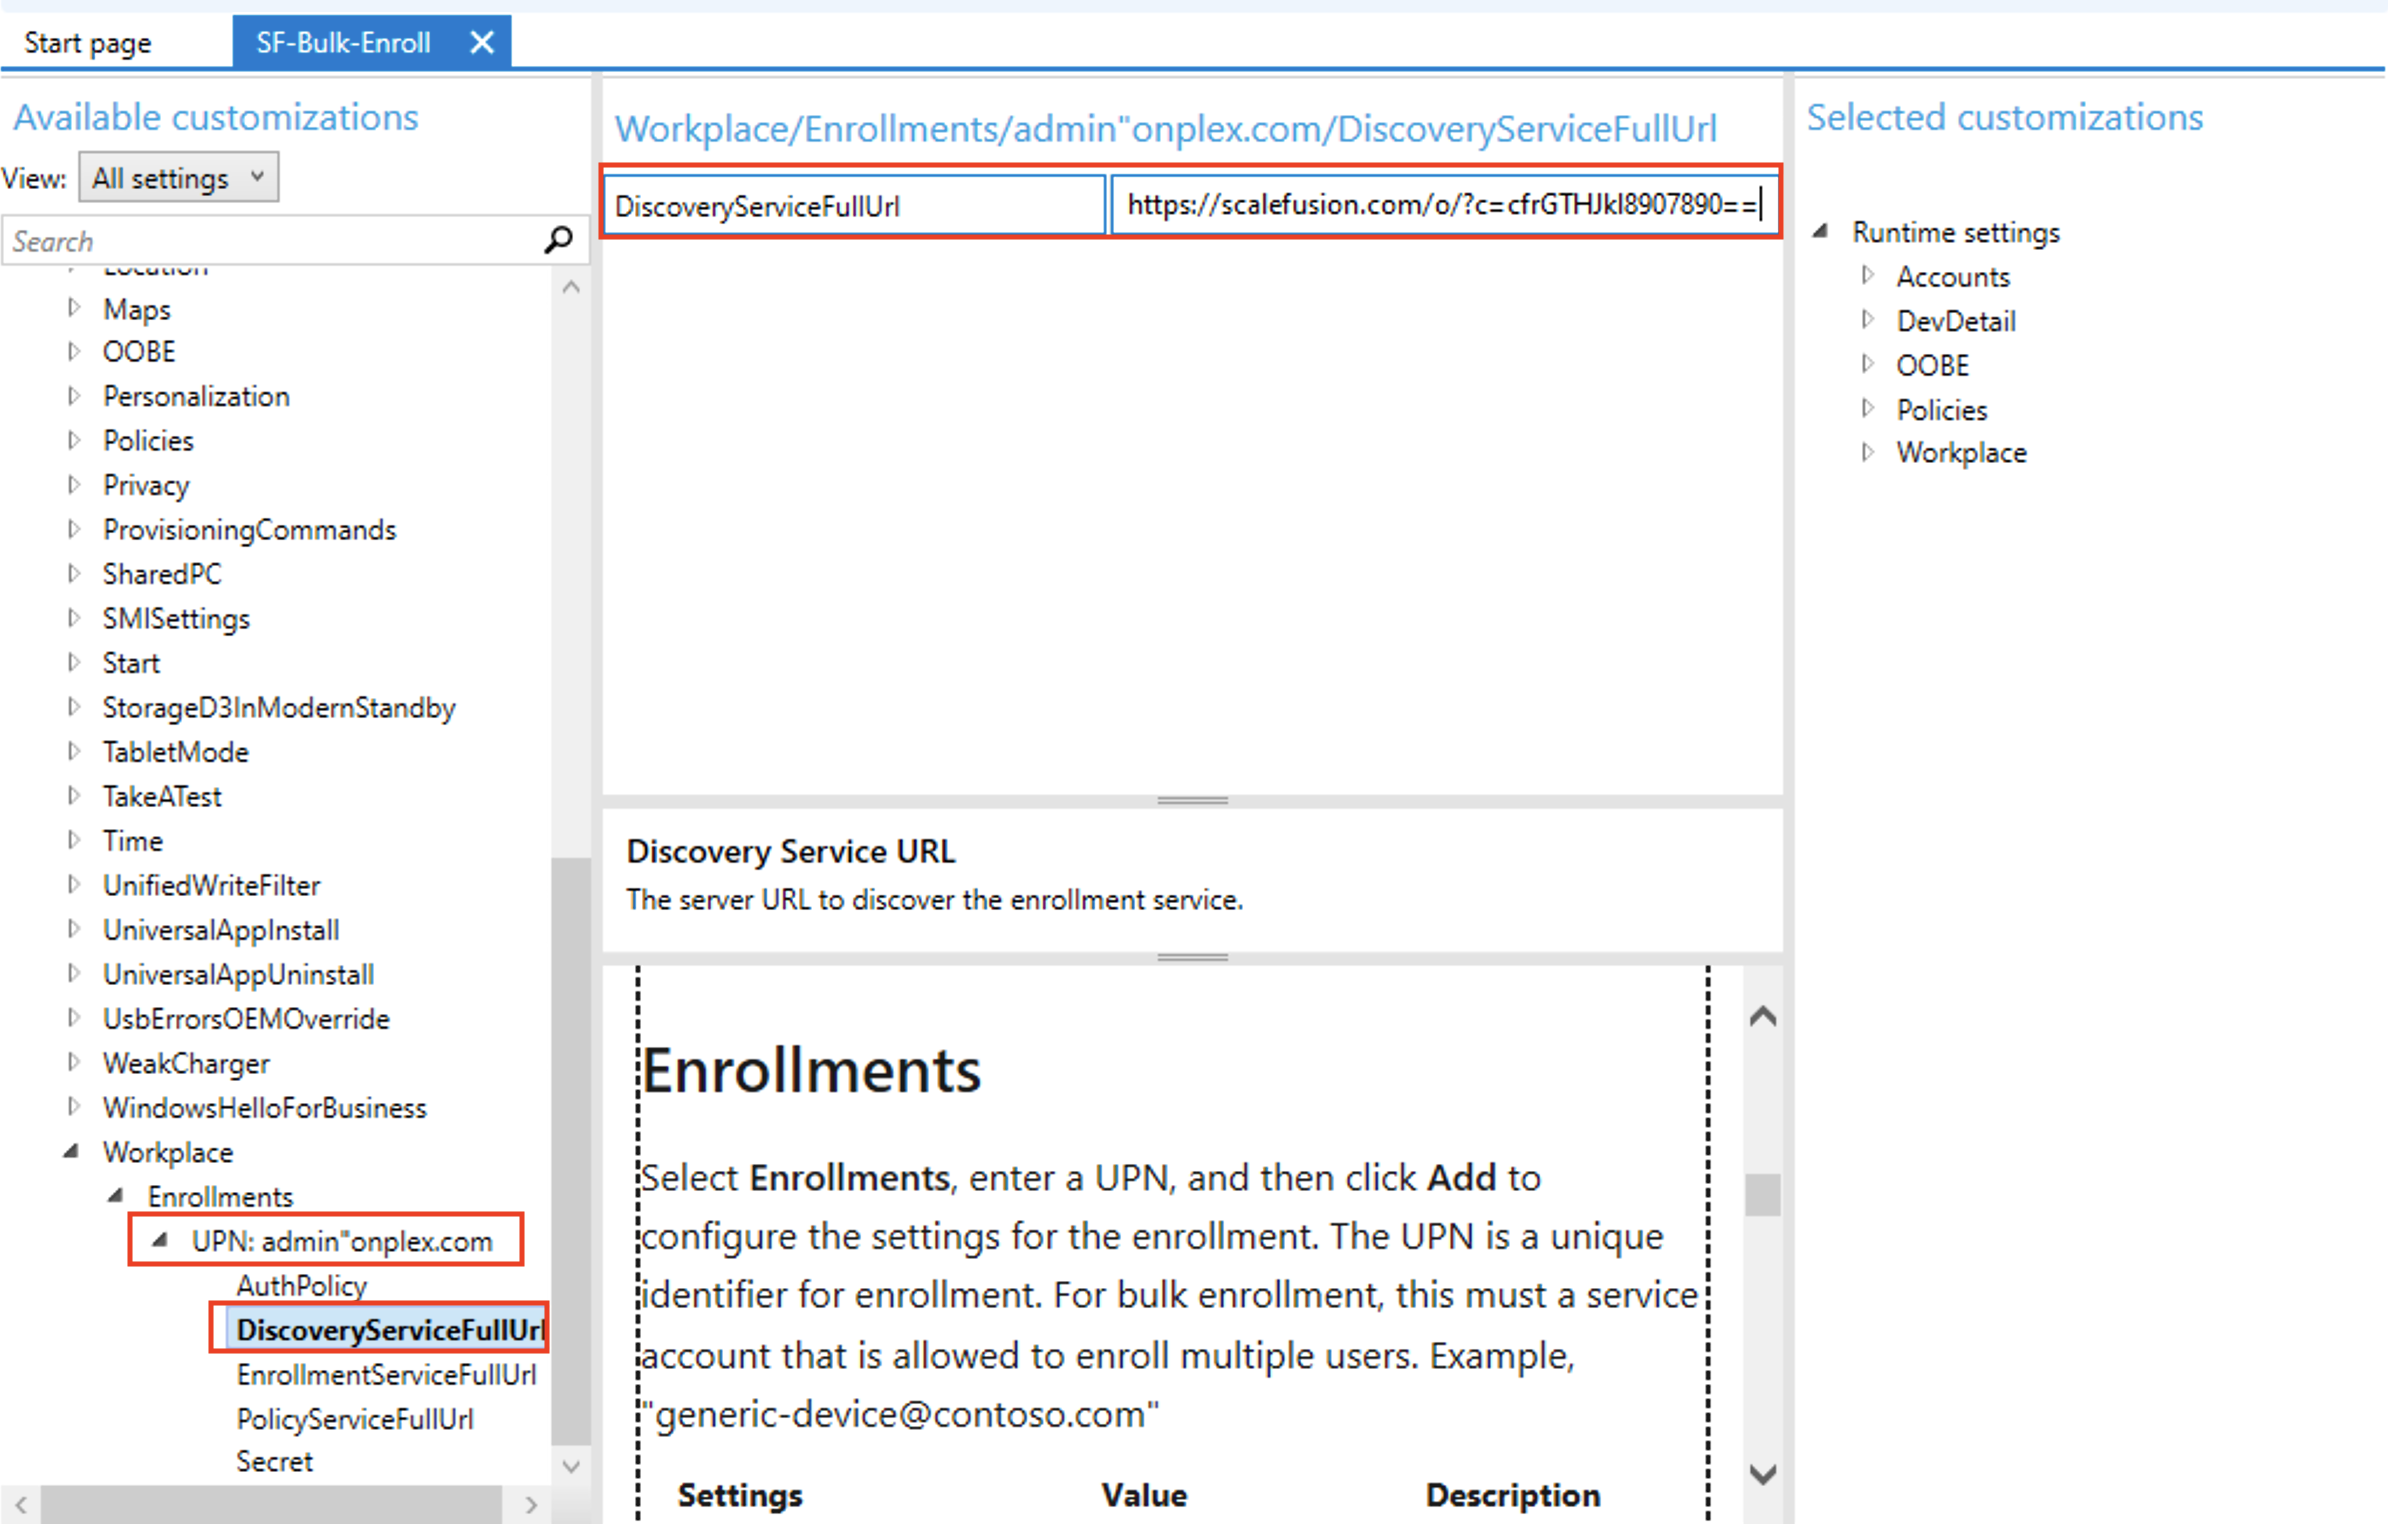Click the Discovery Service URL description title
The image size is (2388, 1524).
pos(790,851)
